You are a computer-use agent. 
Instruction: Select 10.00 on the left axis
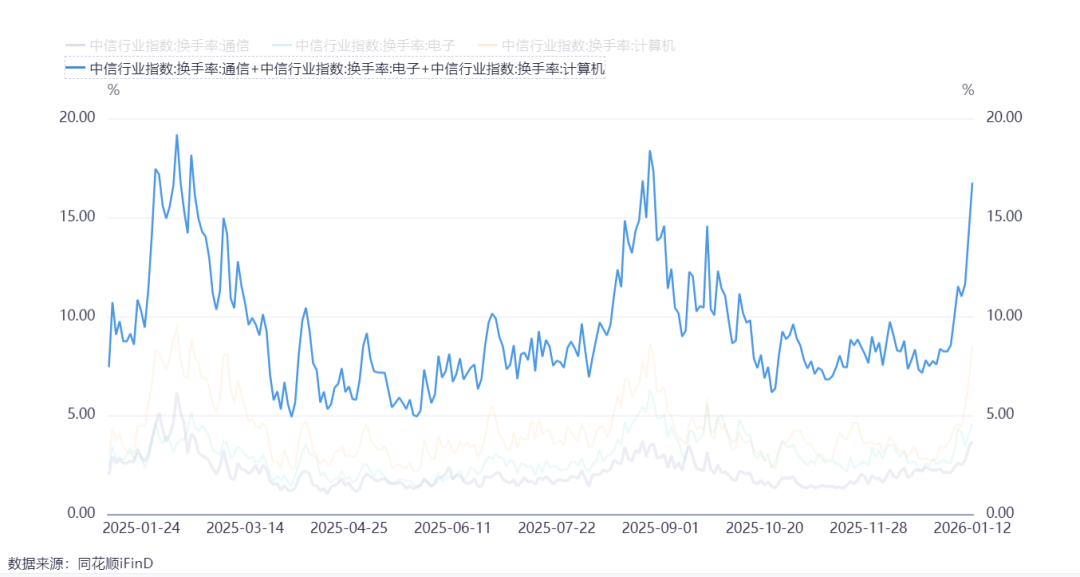click(x=77, y=315)
